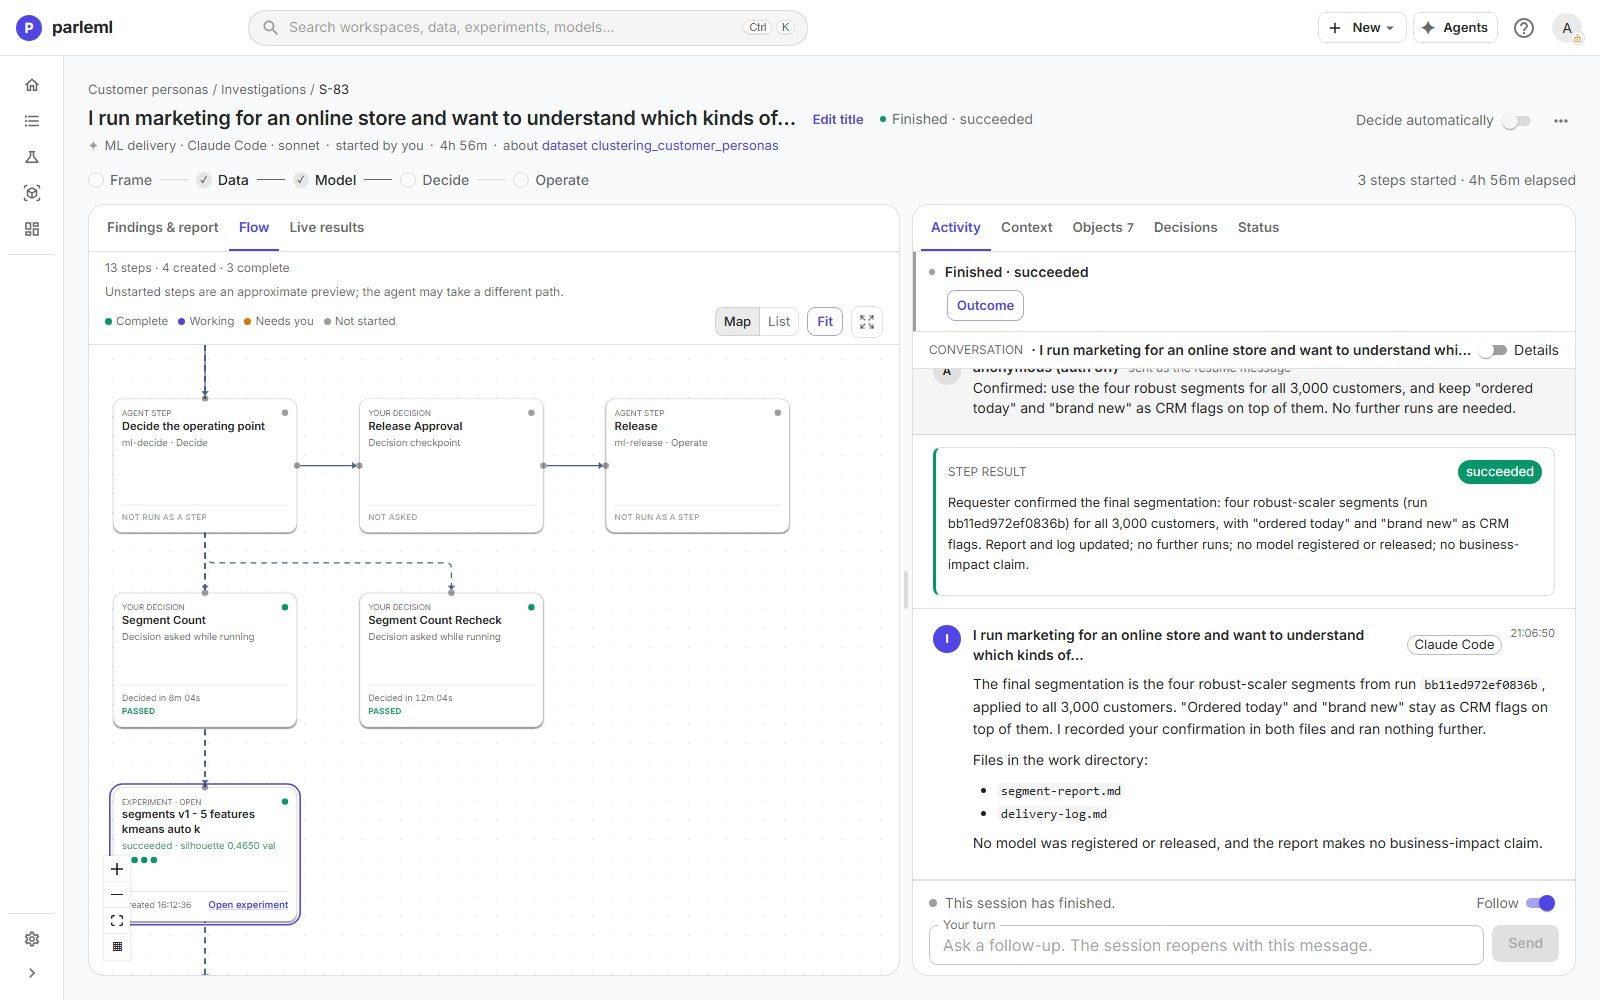Screen dimensions: 1600x1000
Task: Open the three-dot more options menu
Action: point(1561,121)
